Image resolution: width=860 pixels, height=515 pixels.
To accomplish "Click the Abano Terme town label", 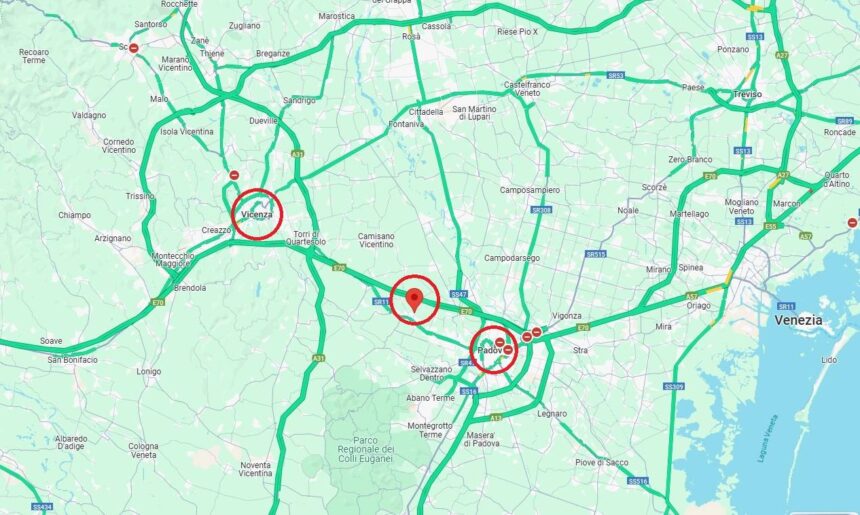I will click(431, 398).
